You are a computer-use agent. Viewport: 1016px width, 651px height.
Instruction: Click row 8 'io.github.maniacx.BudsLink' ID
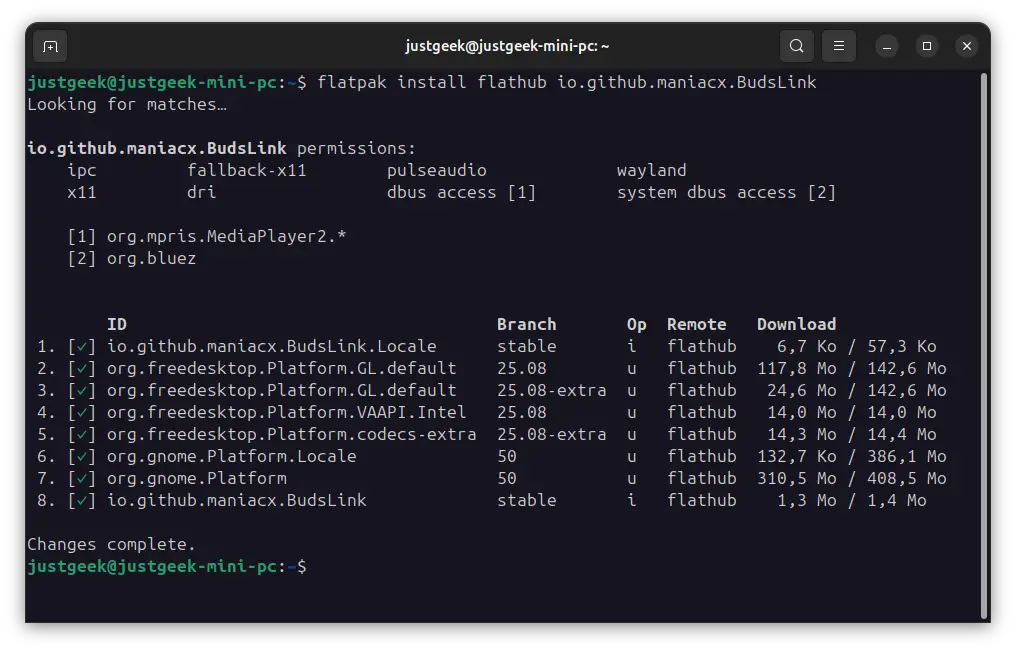(237, 501)
